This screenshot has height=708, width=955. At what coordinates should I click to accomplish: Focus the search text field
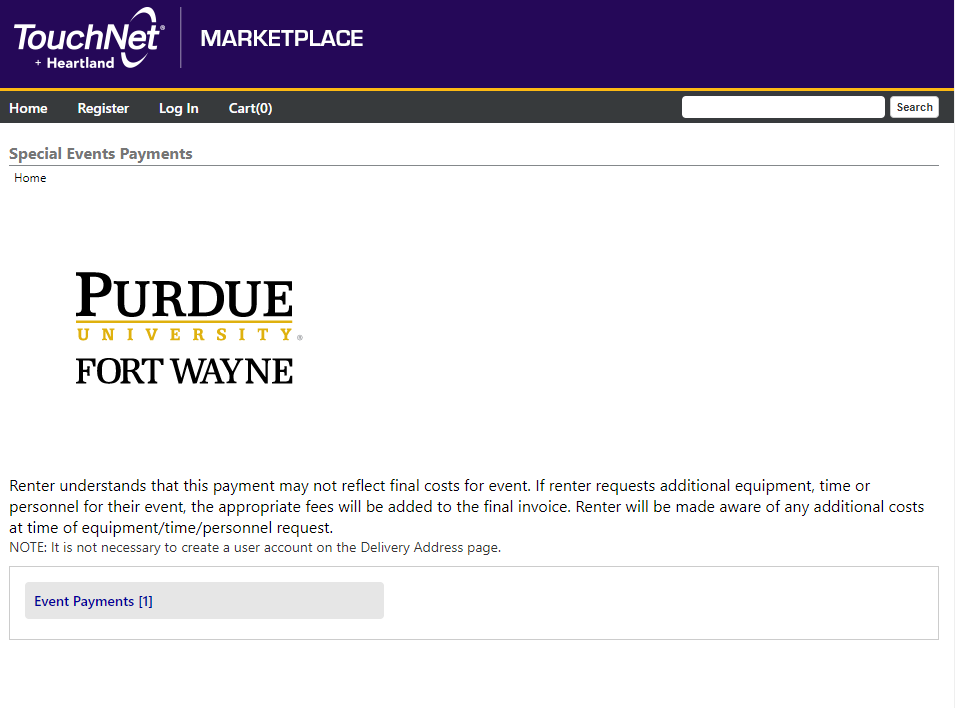[783, 107]
